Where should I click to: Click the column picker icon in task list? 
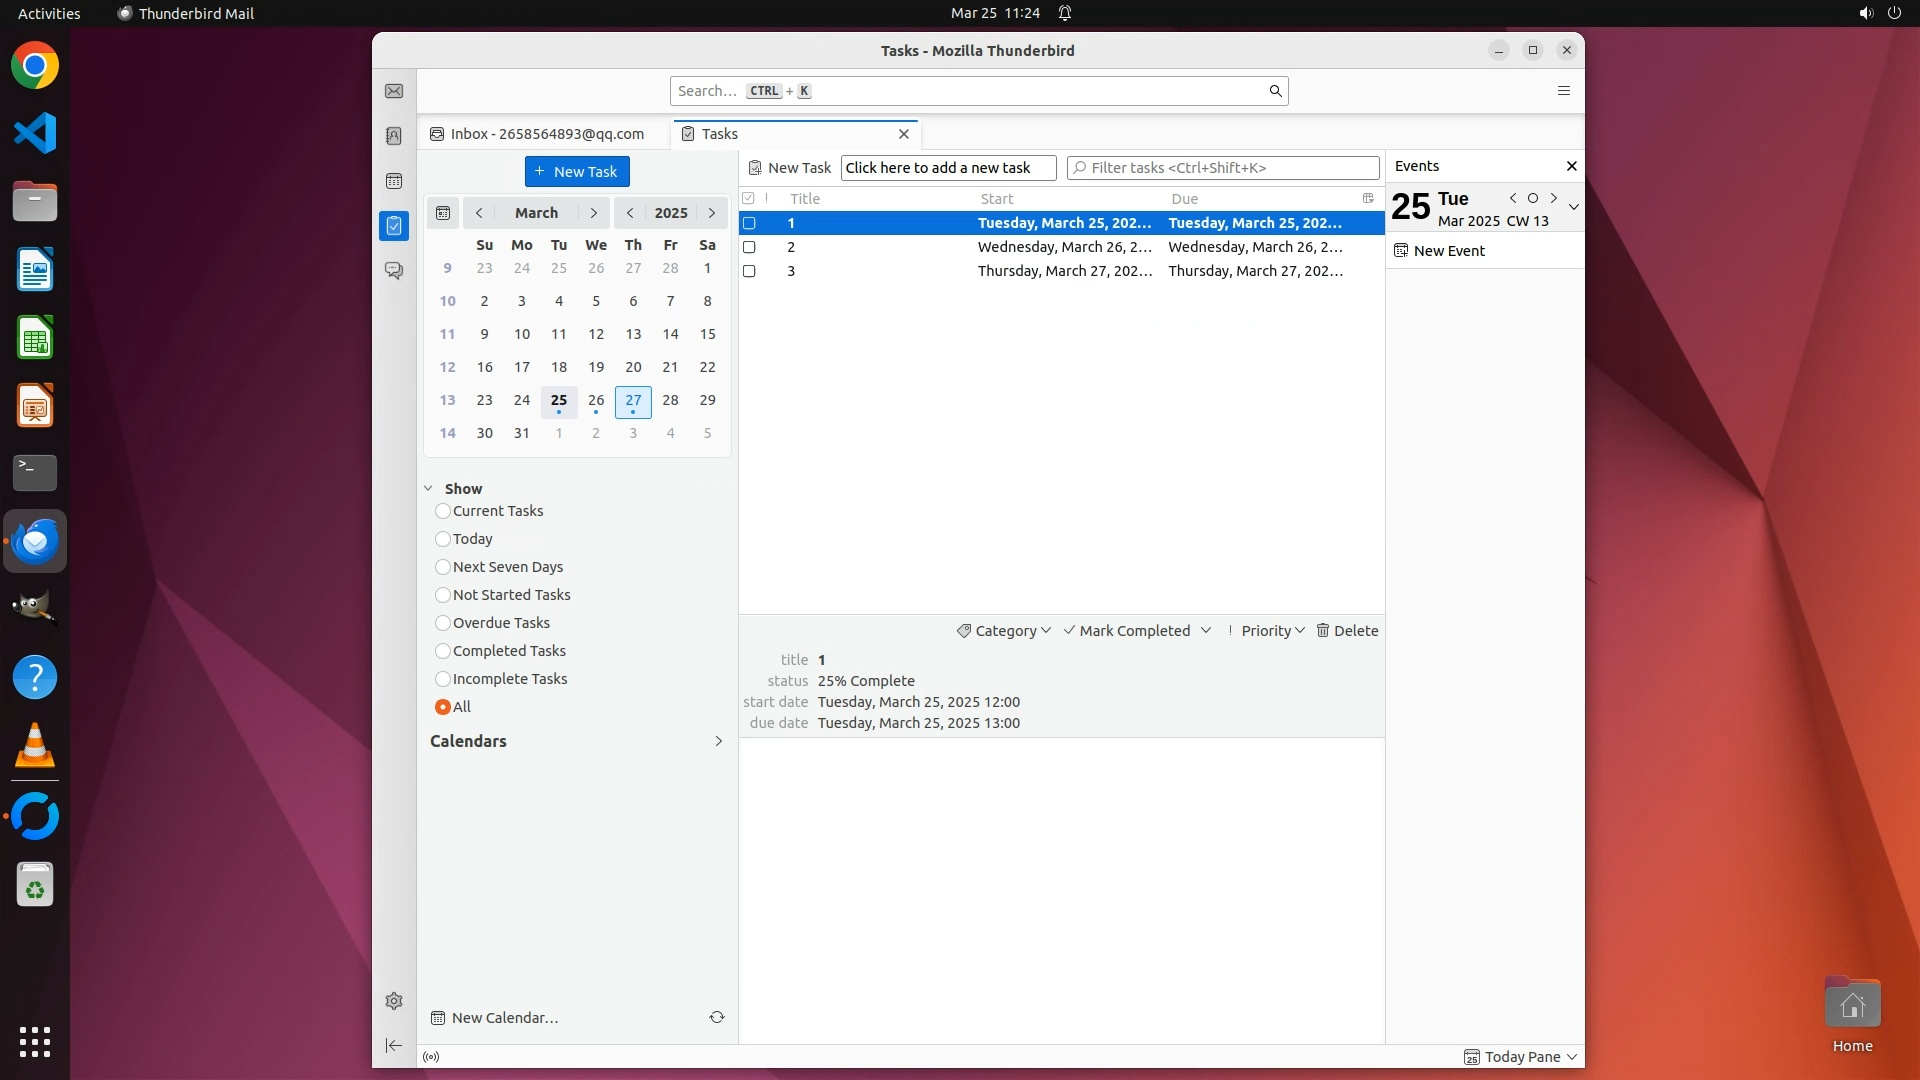(1368, 198)
